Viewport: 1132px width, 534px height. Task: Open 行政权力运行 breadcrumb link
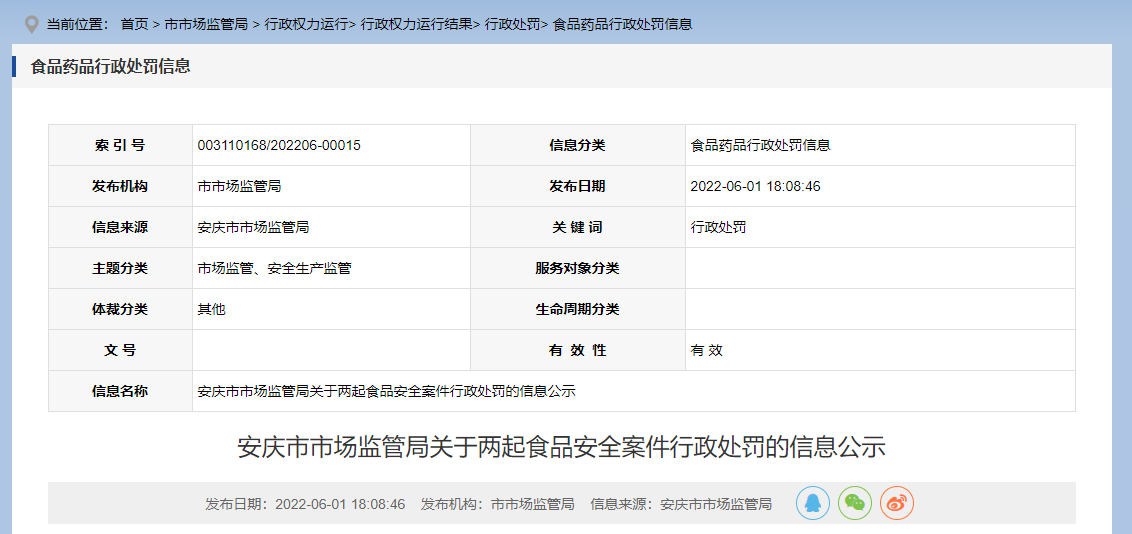pos(306,25)
